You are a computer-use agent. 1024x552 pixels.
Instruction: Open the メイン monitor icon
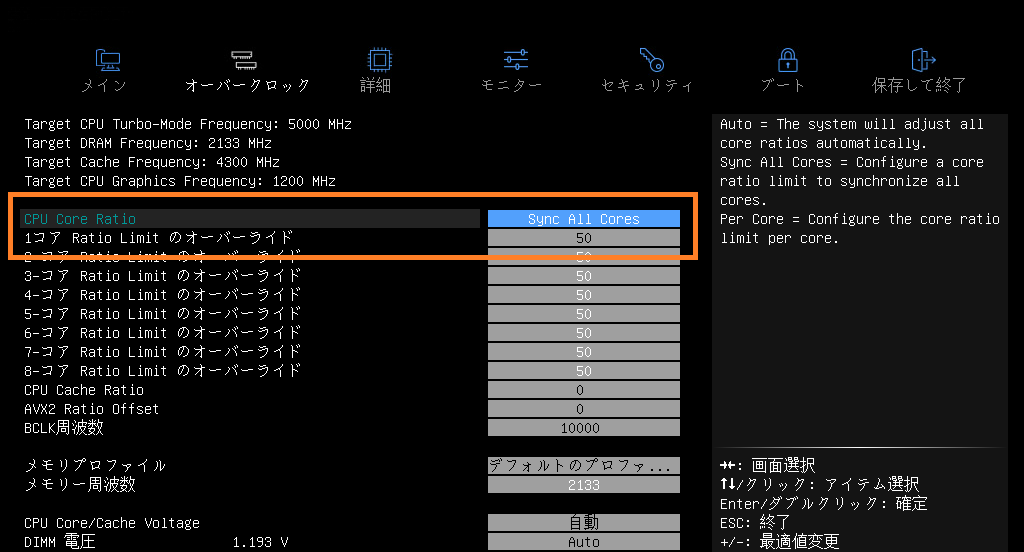[x=108, y=60]
